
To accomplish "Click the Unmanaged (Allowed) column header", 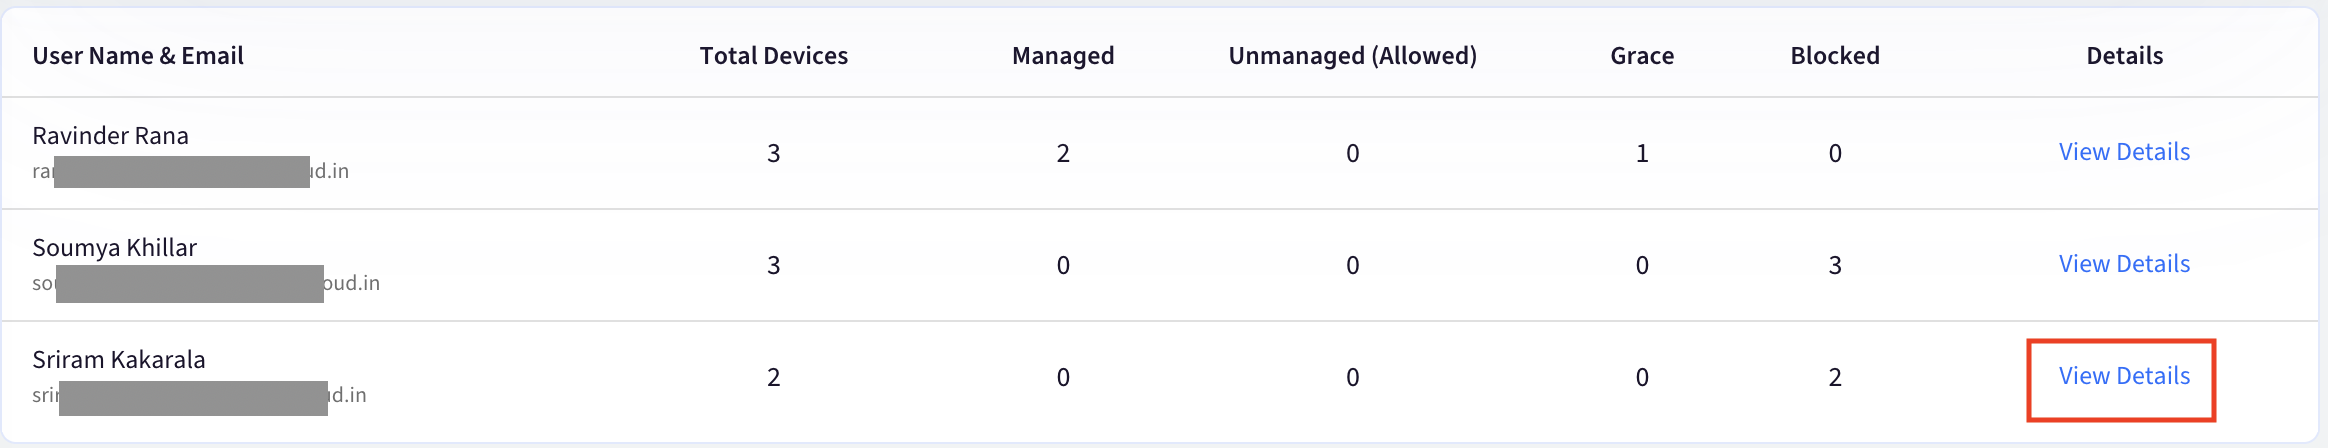I will click(1353, 56).
